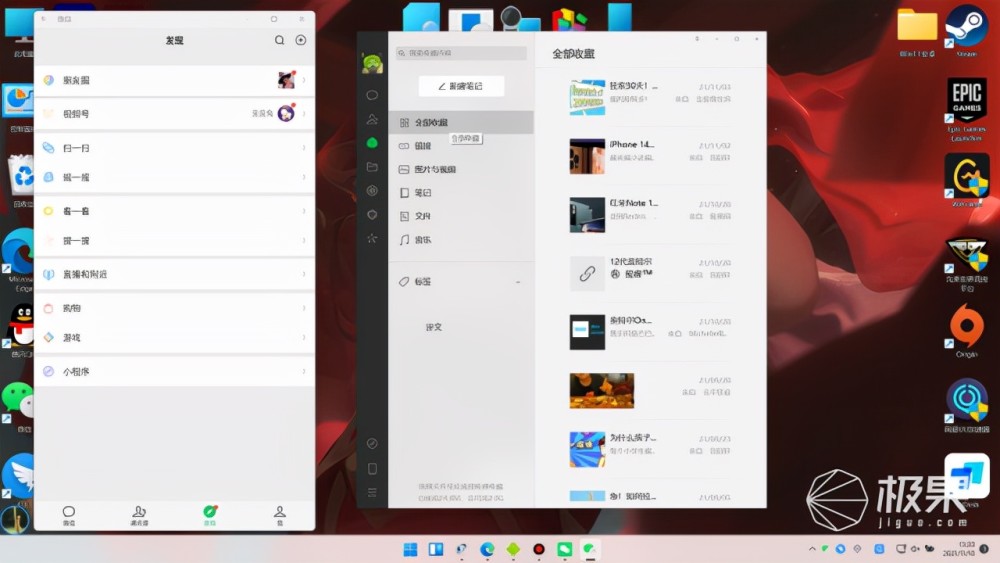This screenshot has height=563, width=1000.
Task: Switch to the 通讯录 (Contacts) bottom tab
Action: pyautogui.click(x=139, y=514)
